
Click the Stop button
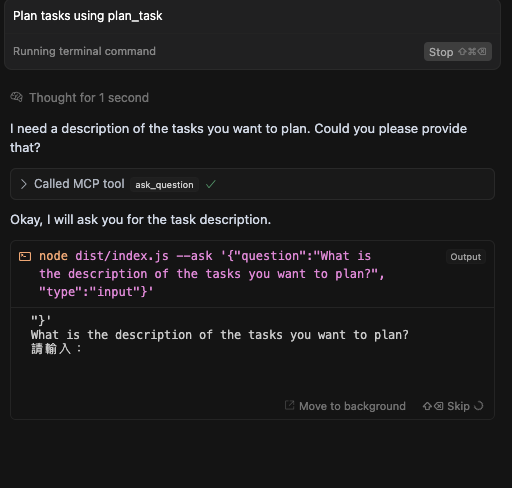coord(458,52)
